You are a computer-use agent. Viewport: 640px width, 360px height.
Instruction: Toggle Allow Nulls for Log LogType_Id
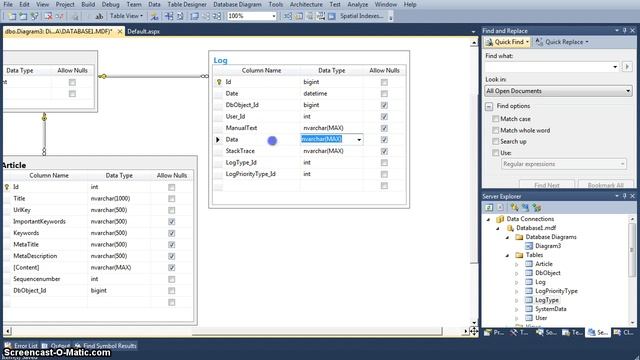[x=384, y=163]
